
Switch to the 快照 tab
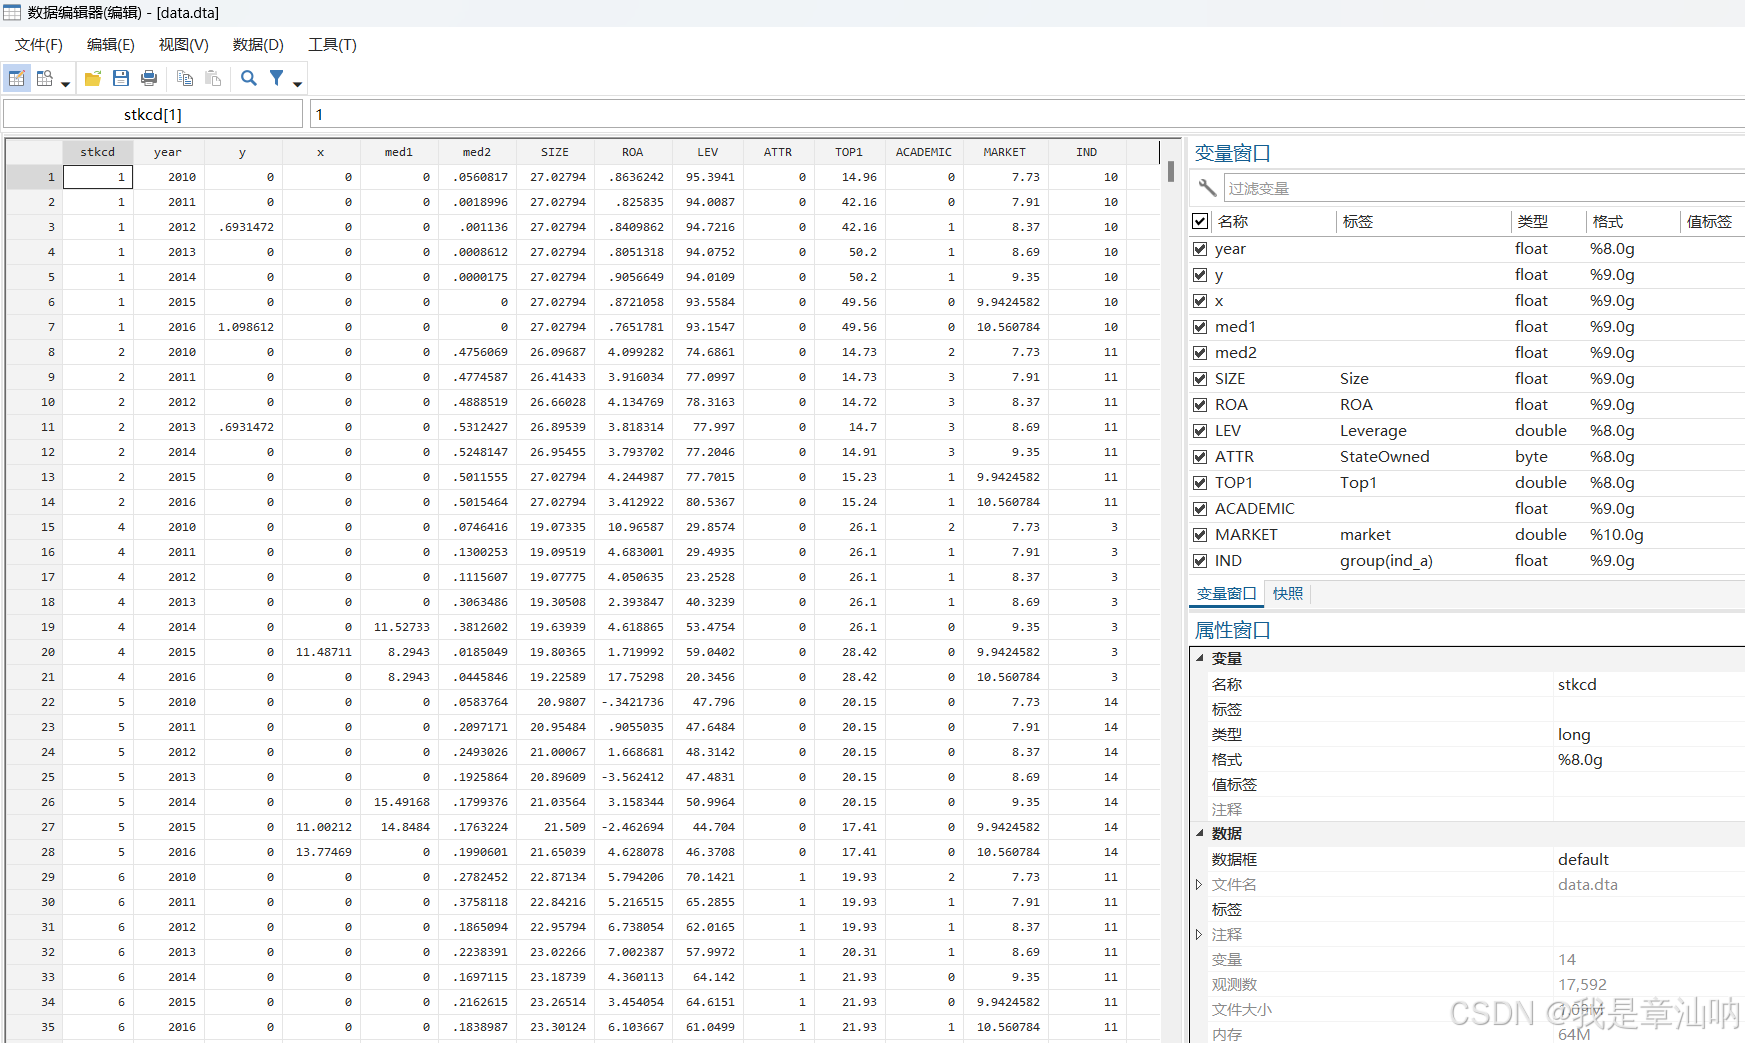pyautogui.click(x=1288, y=593)
